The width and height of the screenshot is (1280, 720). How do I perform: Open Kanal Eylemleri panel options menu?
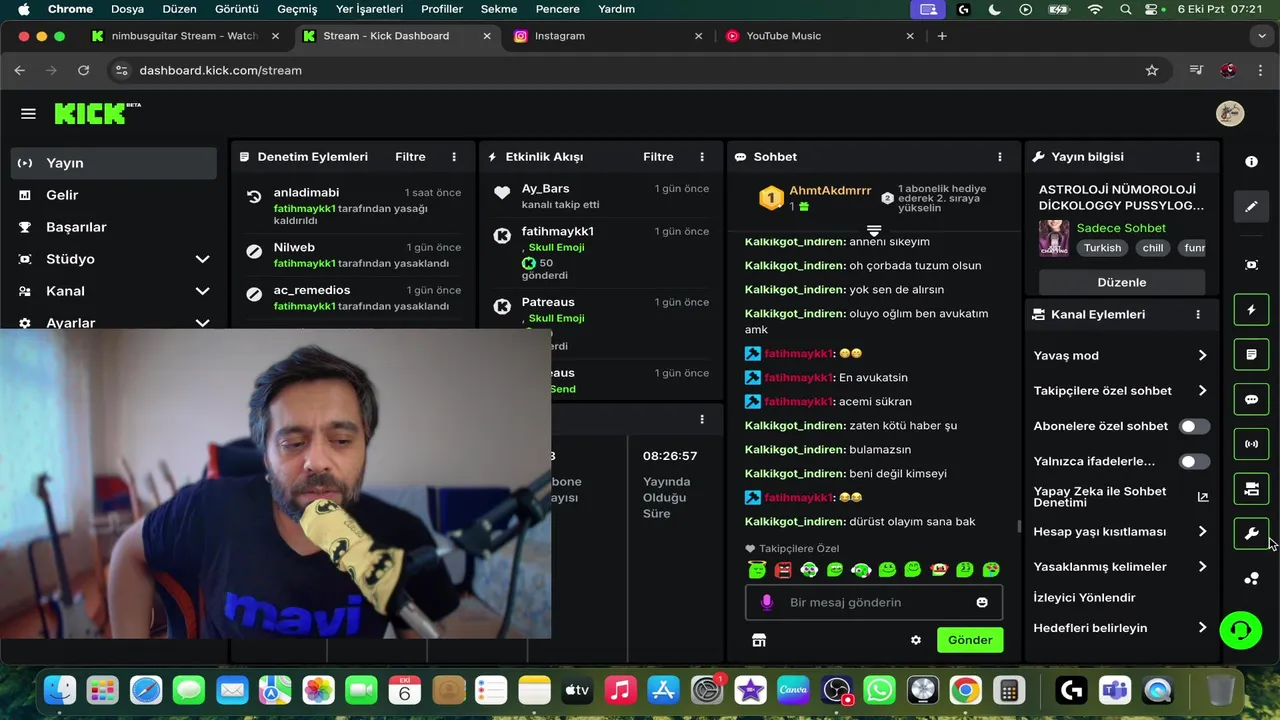(x=1198, y=314)
